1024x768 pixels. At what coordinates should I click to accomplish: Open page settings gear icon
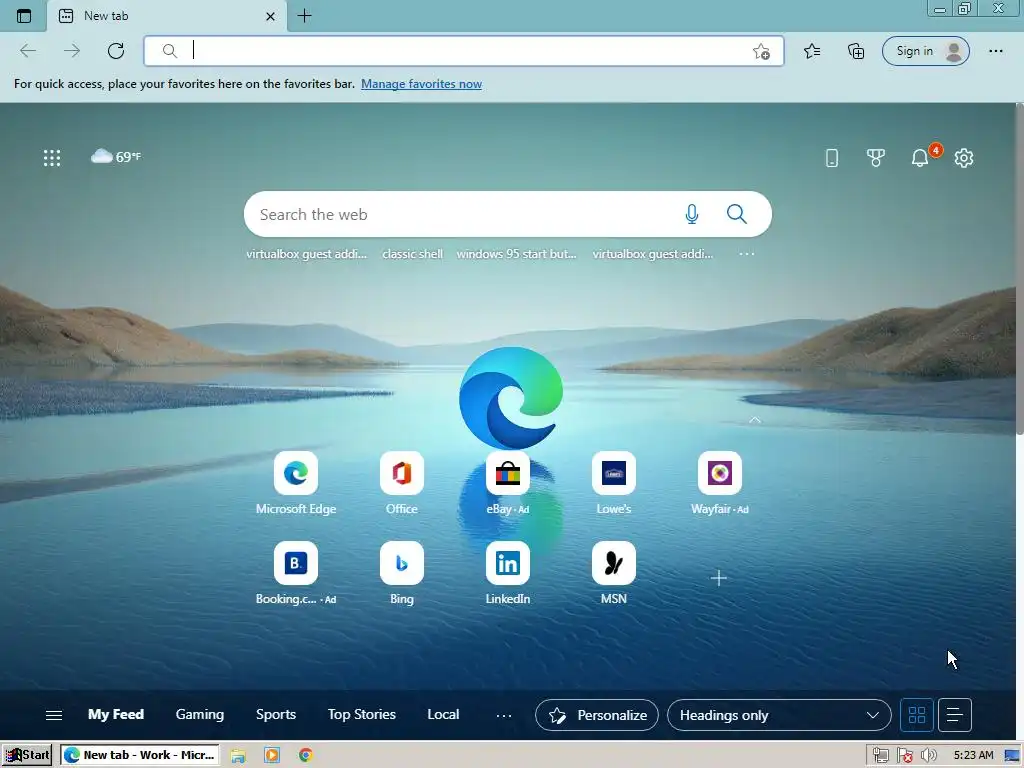pyautogui.click(x=964, y=157)
